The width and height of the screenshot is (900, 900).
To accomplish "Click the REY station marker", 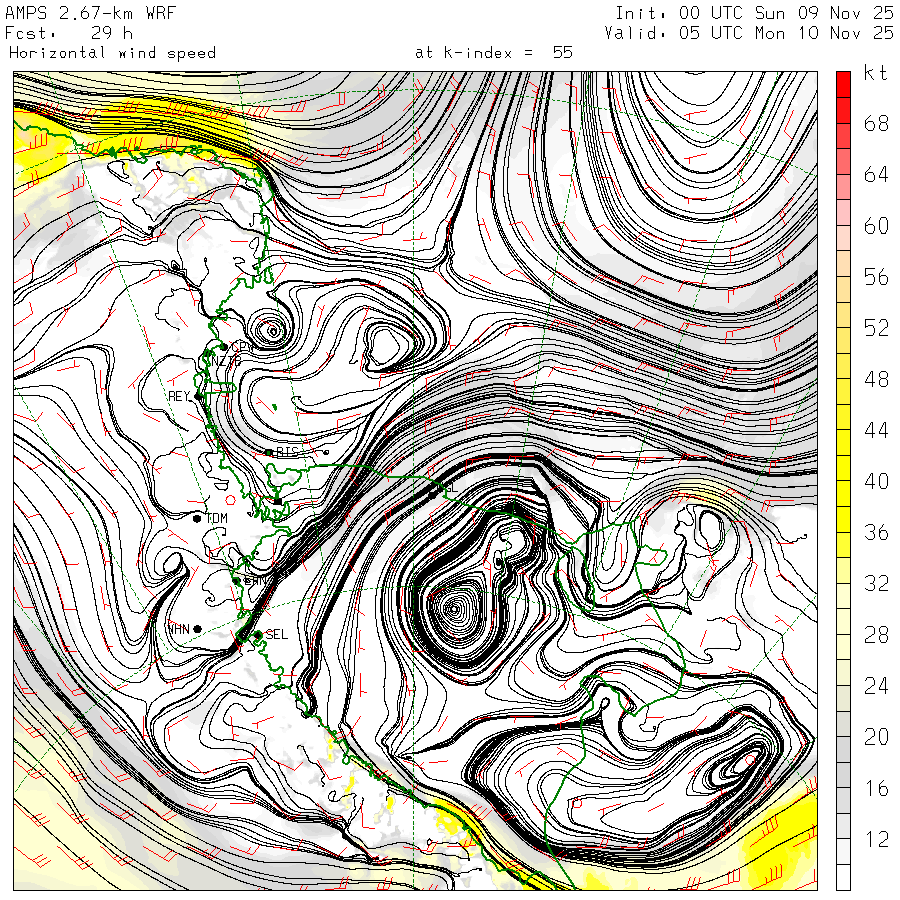I will coord(199,396).
